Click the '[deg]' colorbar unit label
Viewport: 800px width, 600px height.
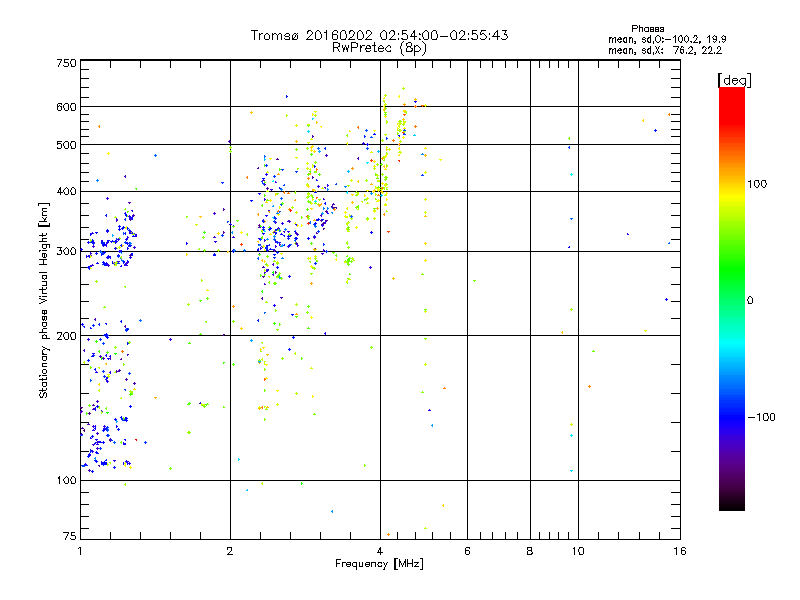click(734, 80)
